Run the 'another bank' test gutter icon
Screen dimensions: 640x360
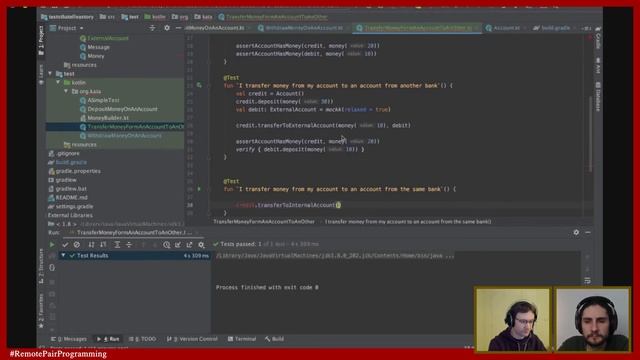[199, 85]
